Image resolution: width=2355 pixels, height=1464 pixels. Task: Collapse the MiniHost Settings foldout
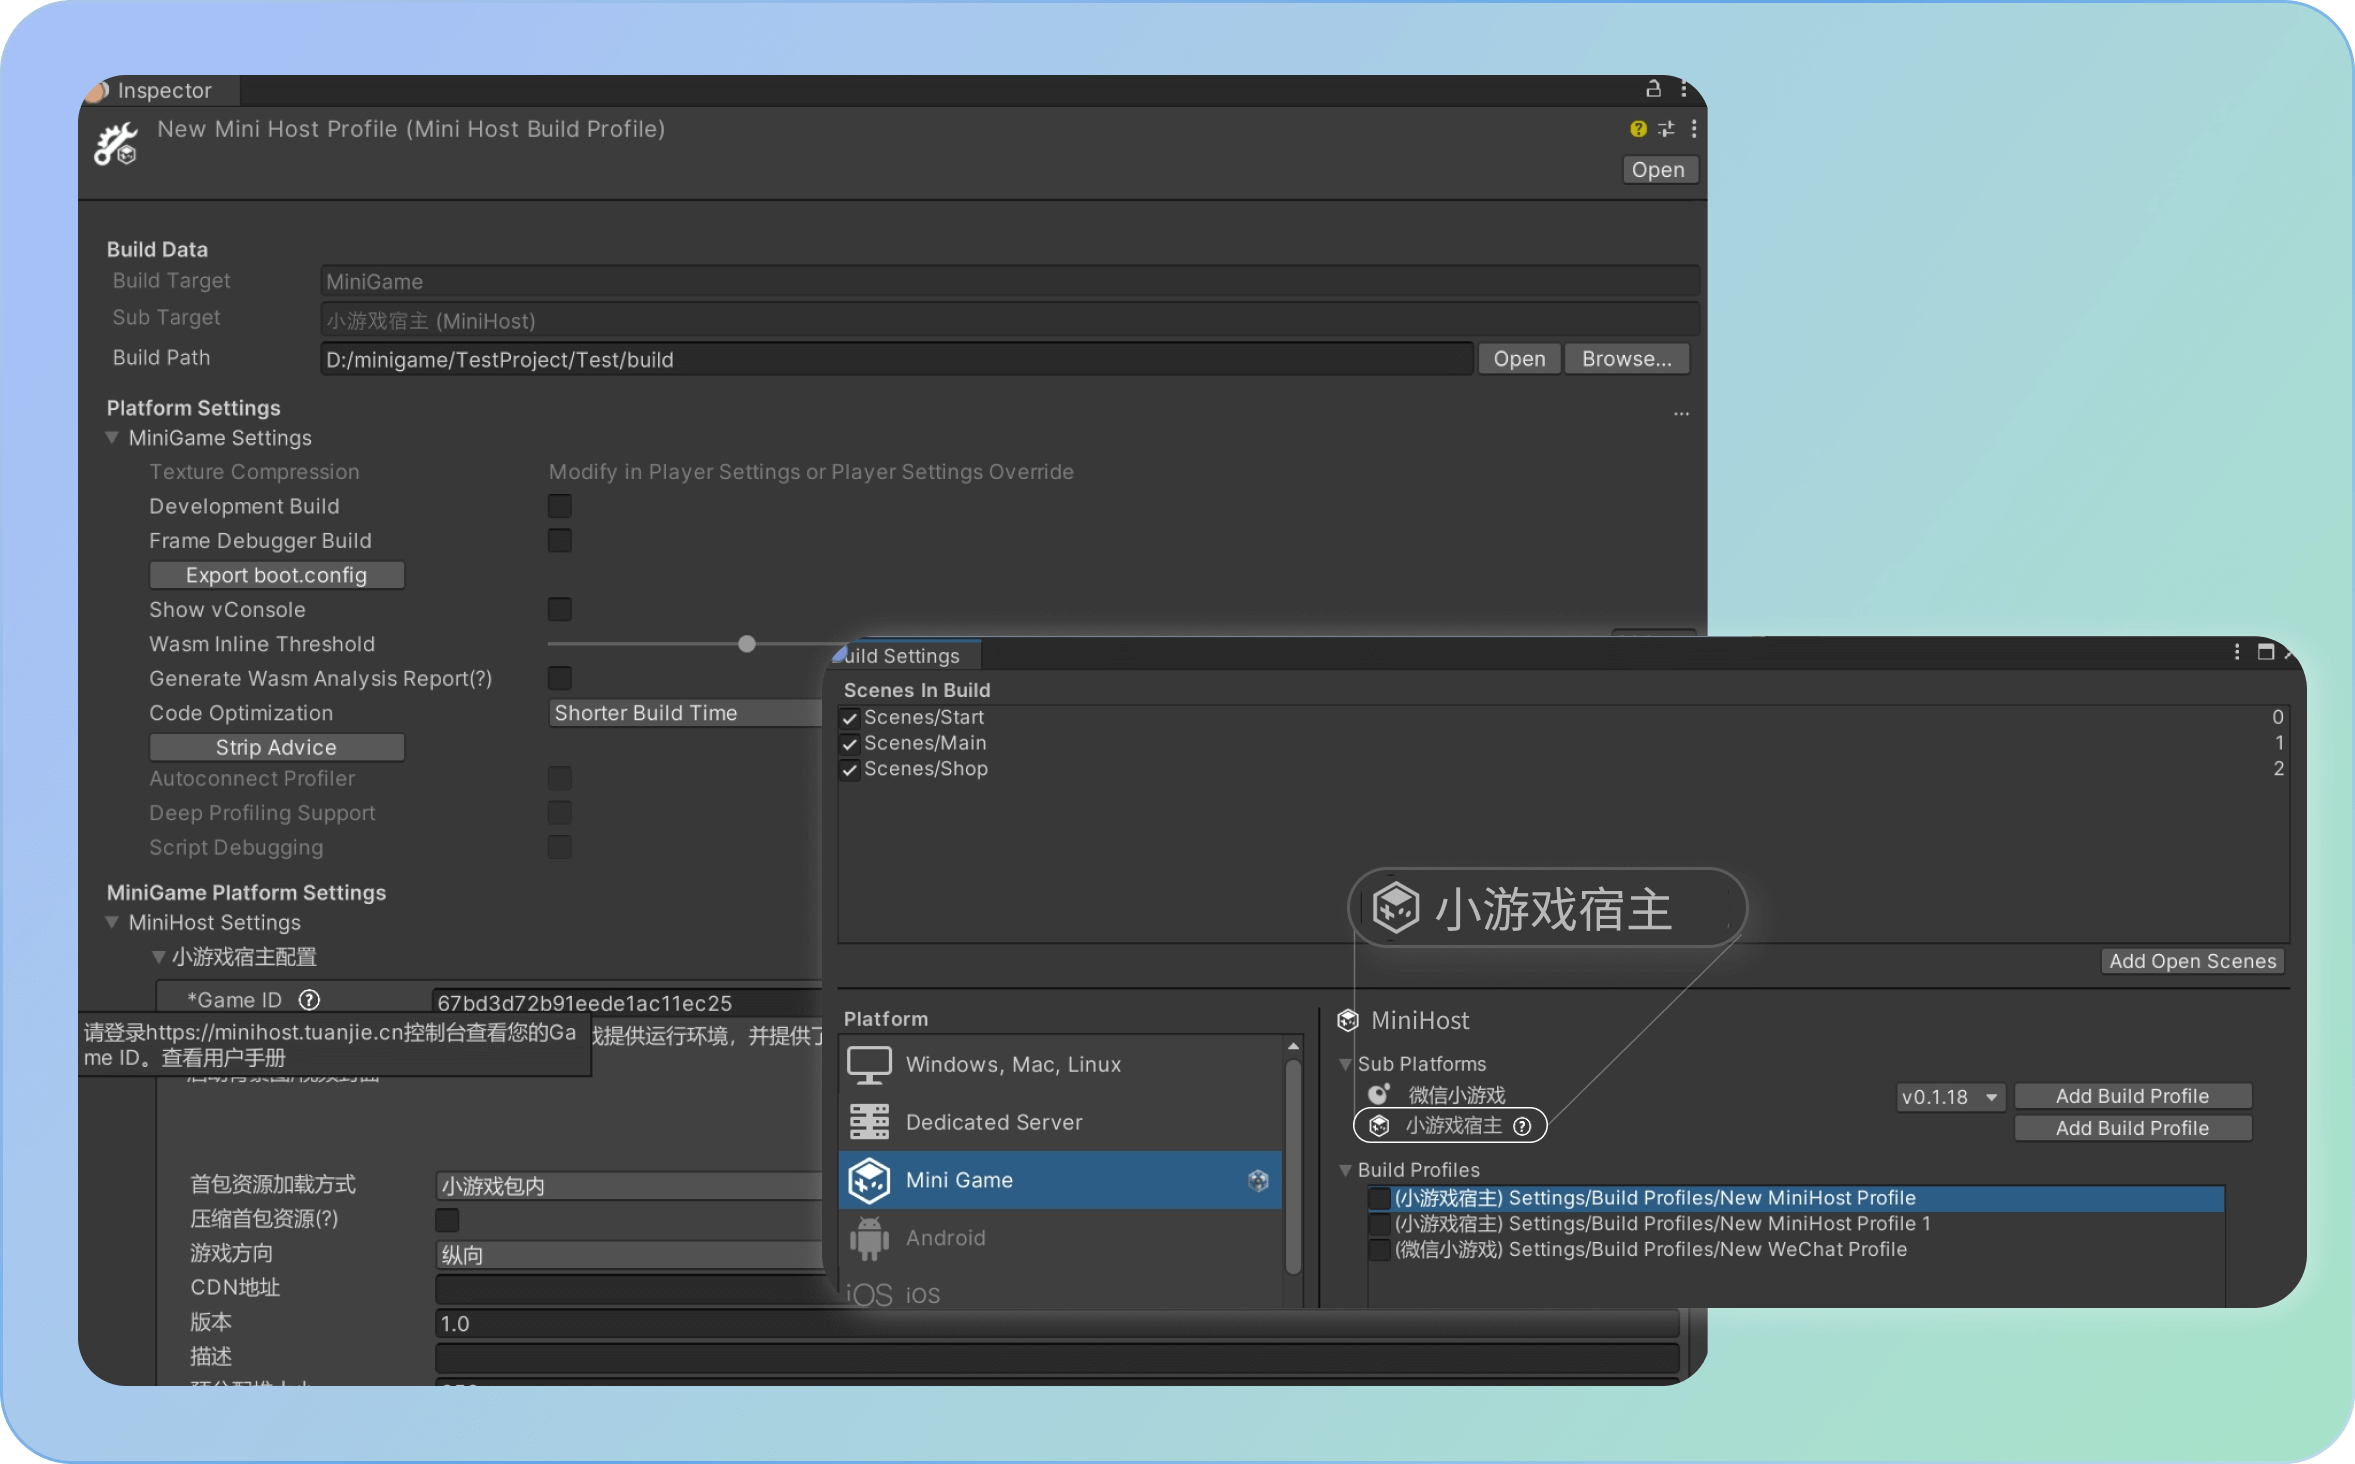[112, 923]
